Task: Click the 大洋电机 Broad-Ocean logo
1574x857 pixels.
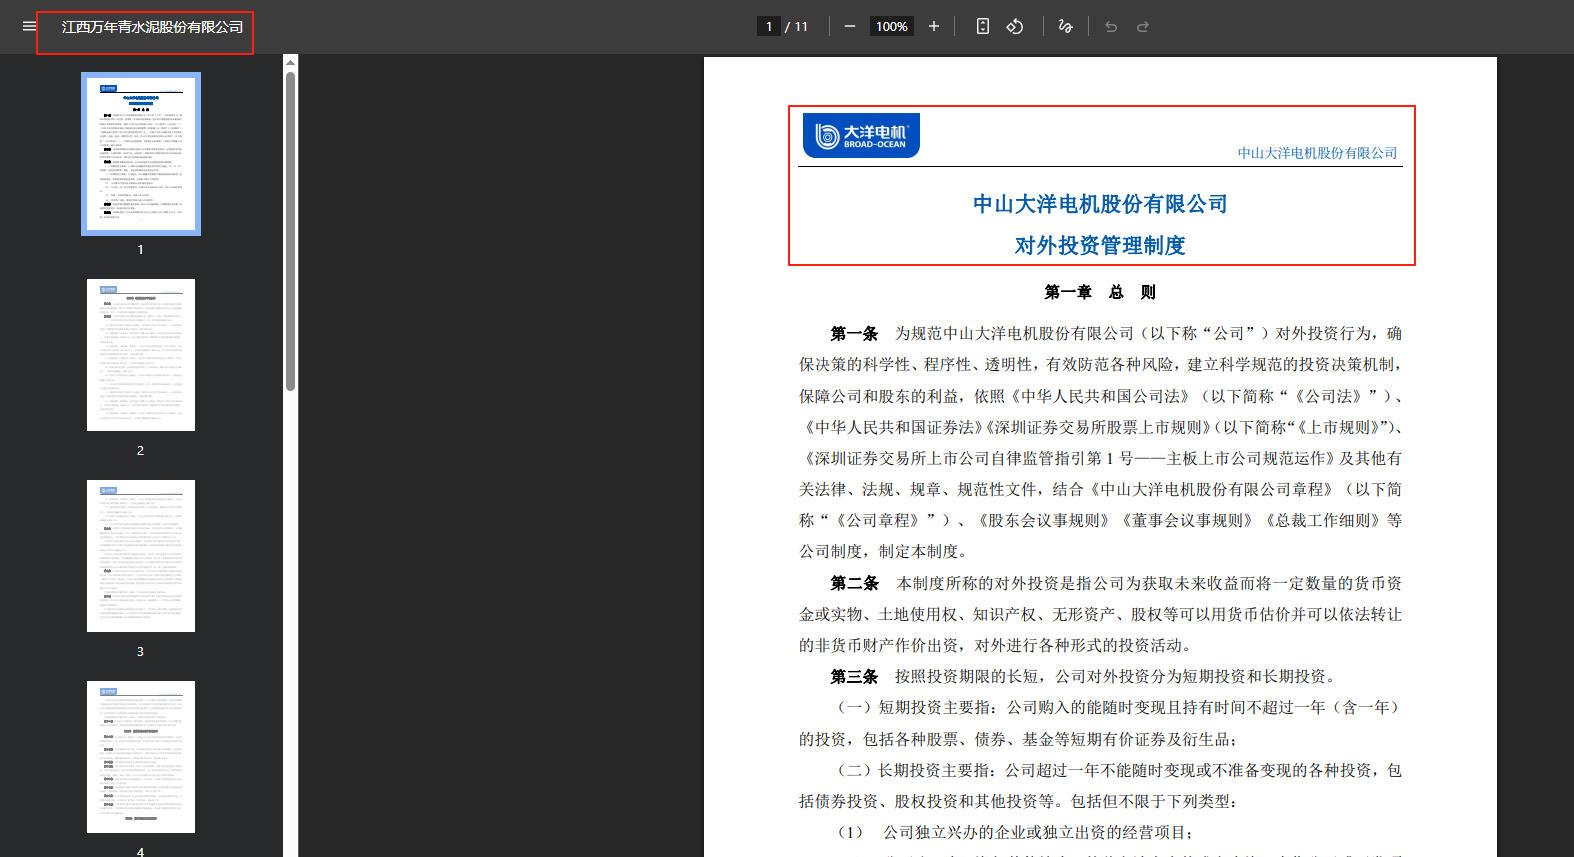Action: click(861, 135)
